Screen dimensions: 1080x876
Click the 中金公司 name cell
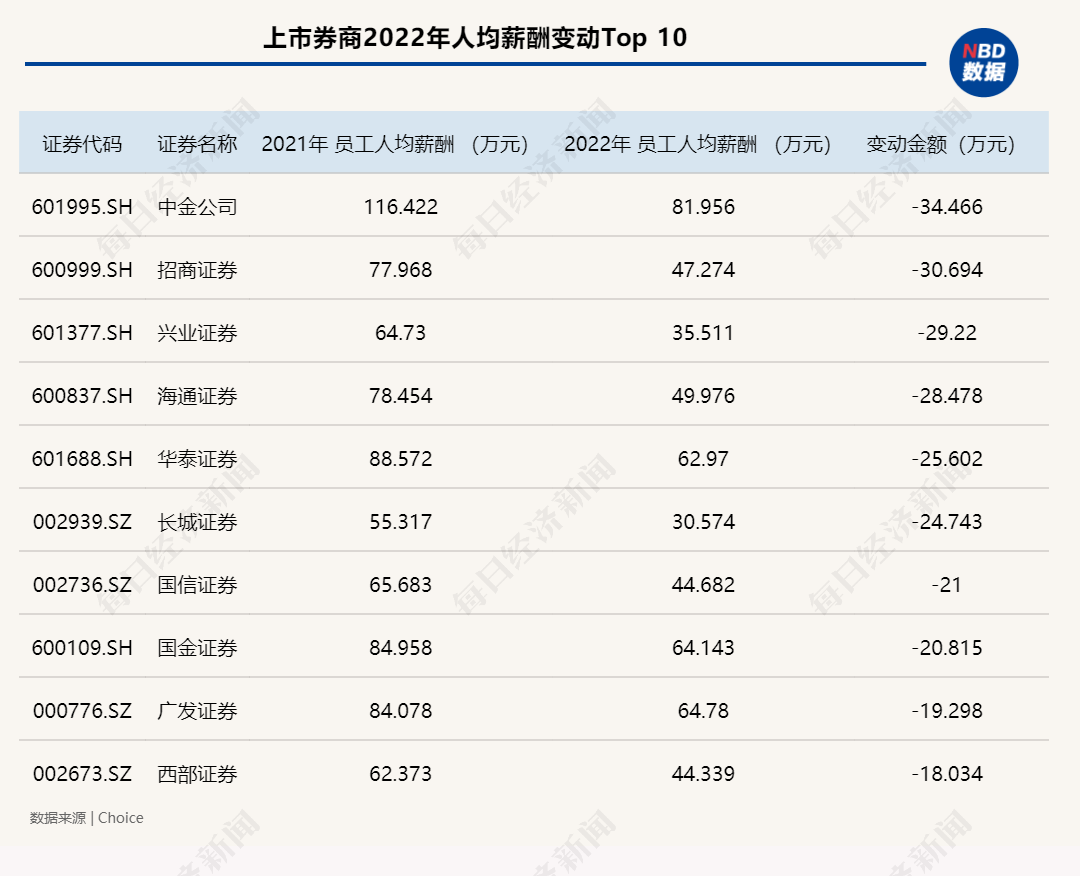197,207
